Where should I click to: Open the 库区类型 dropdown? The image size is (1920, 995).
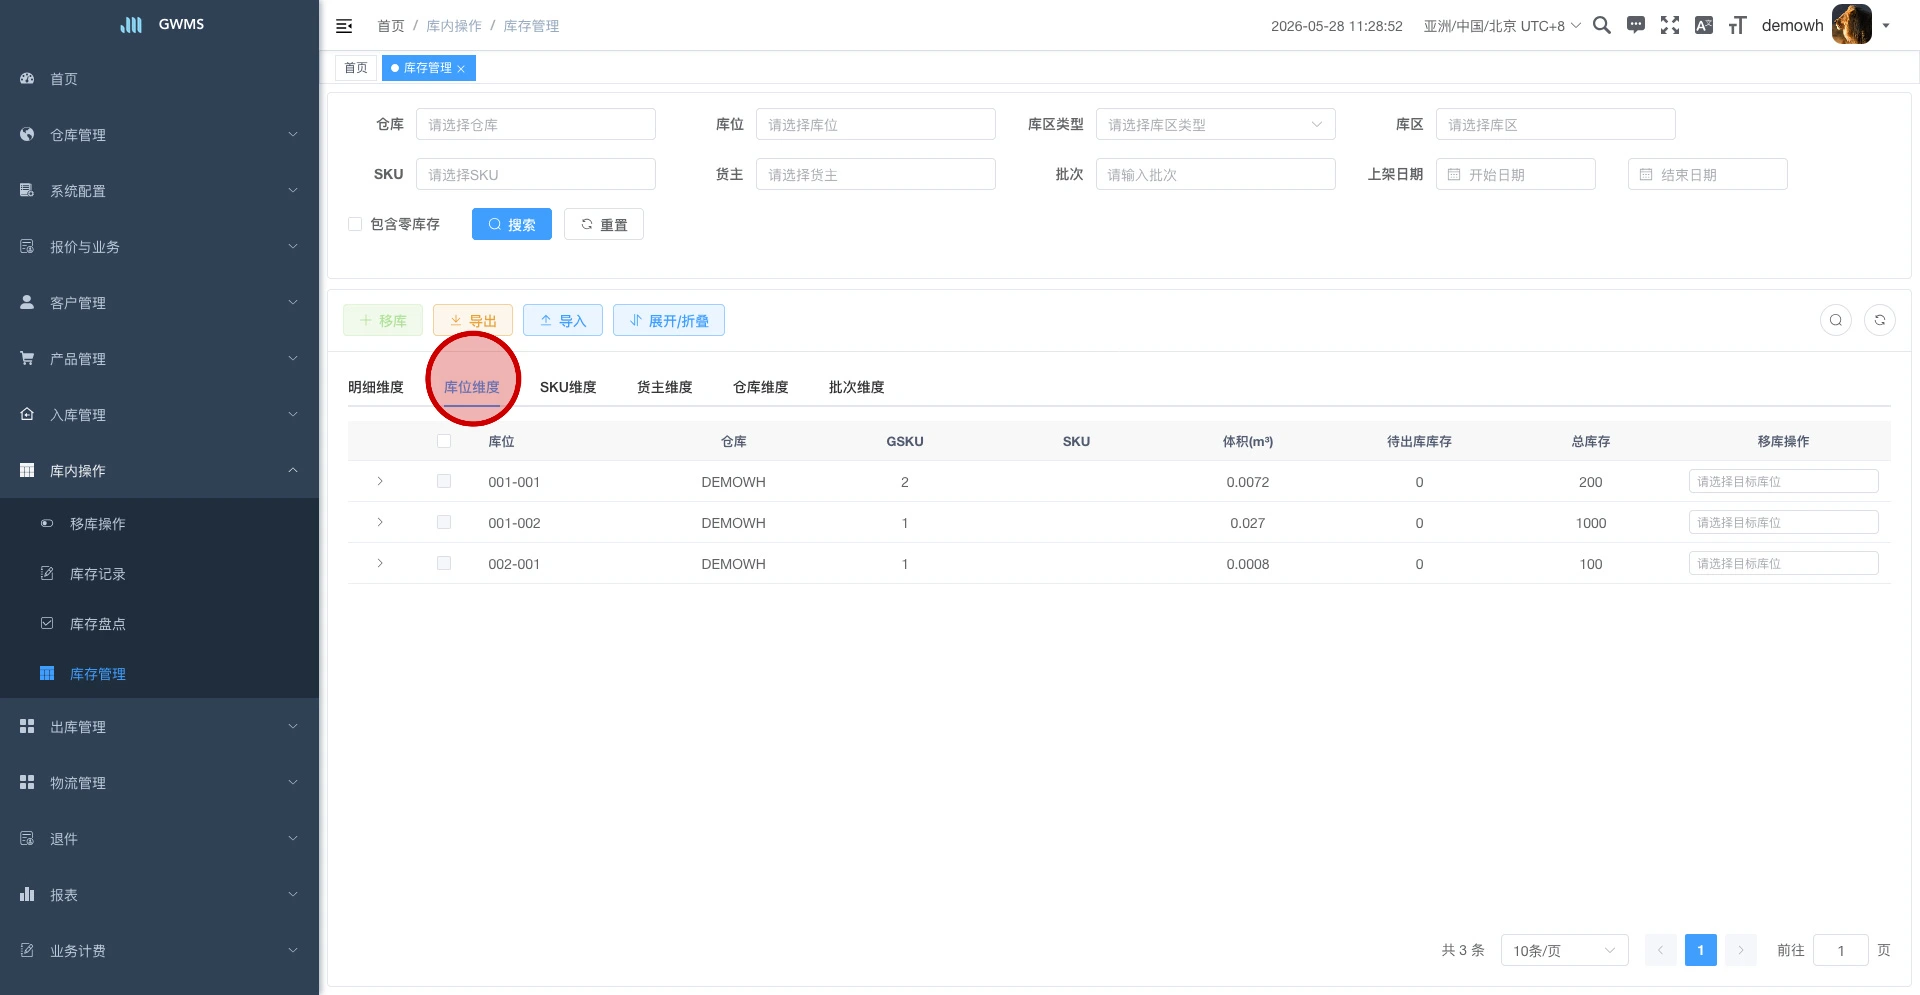[x=1216, y=125]
